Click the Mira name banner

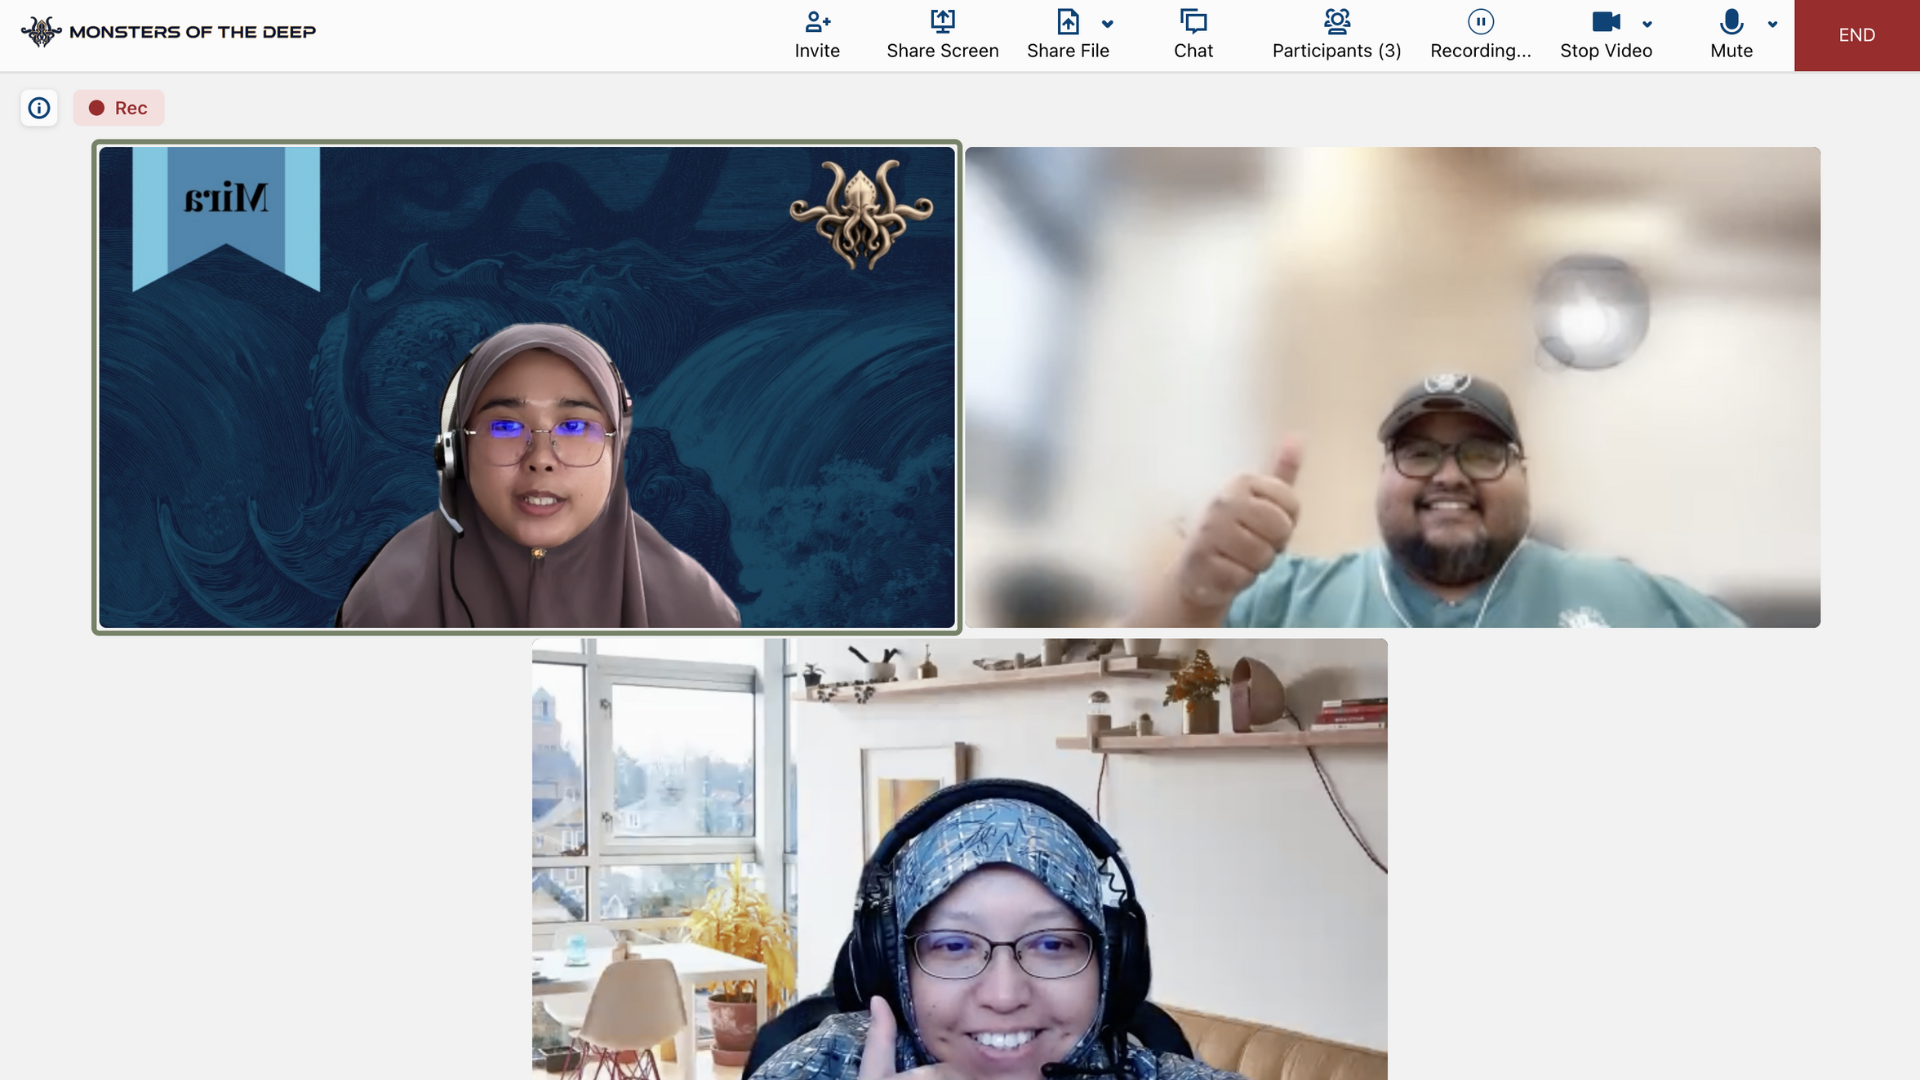226,218
